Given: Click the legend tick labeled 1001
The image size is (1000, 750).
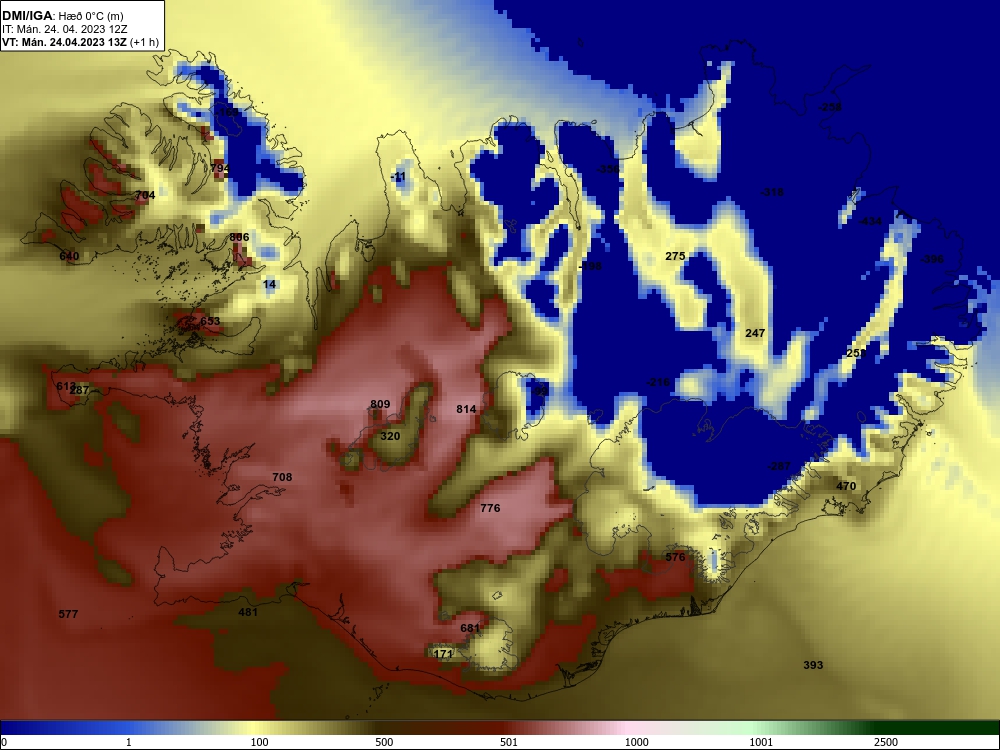Looking at the screenshot, I should coord(761,742).
